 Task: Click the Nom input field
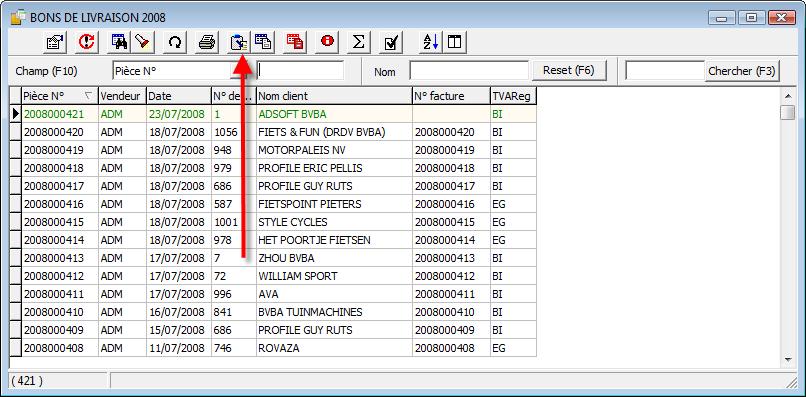[x=469, y=71]
